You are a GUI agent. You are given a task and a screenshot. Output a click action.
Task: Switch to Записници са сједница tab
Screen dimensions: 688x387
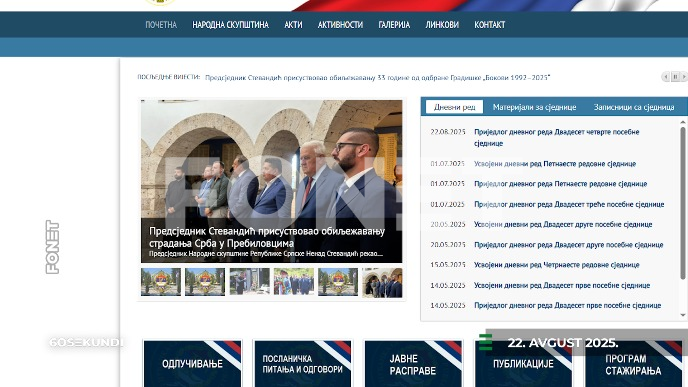634,107
